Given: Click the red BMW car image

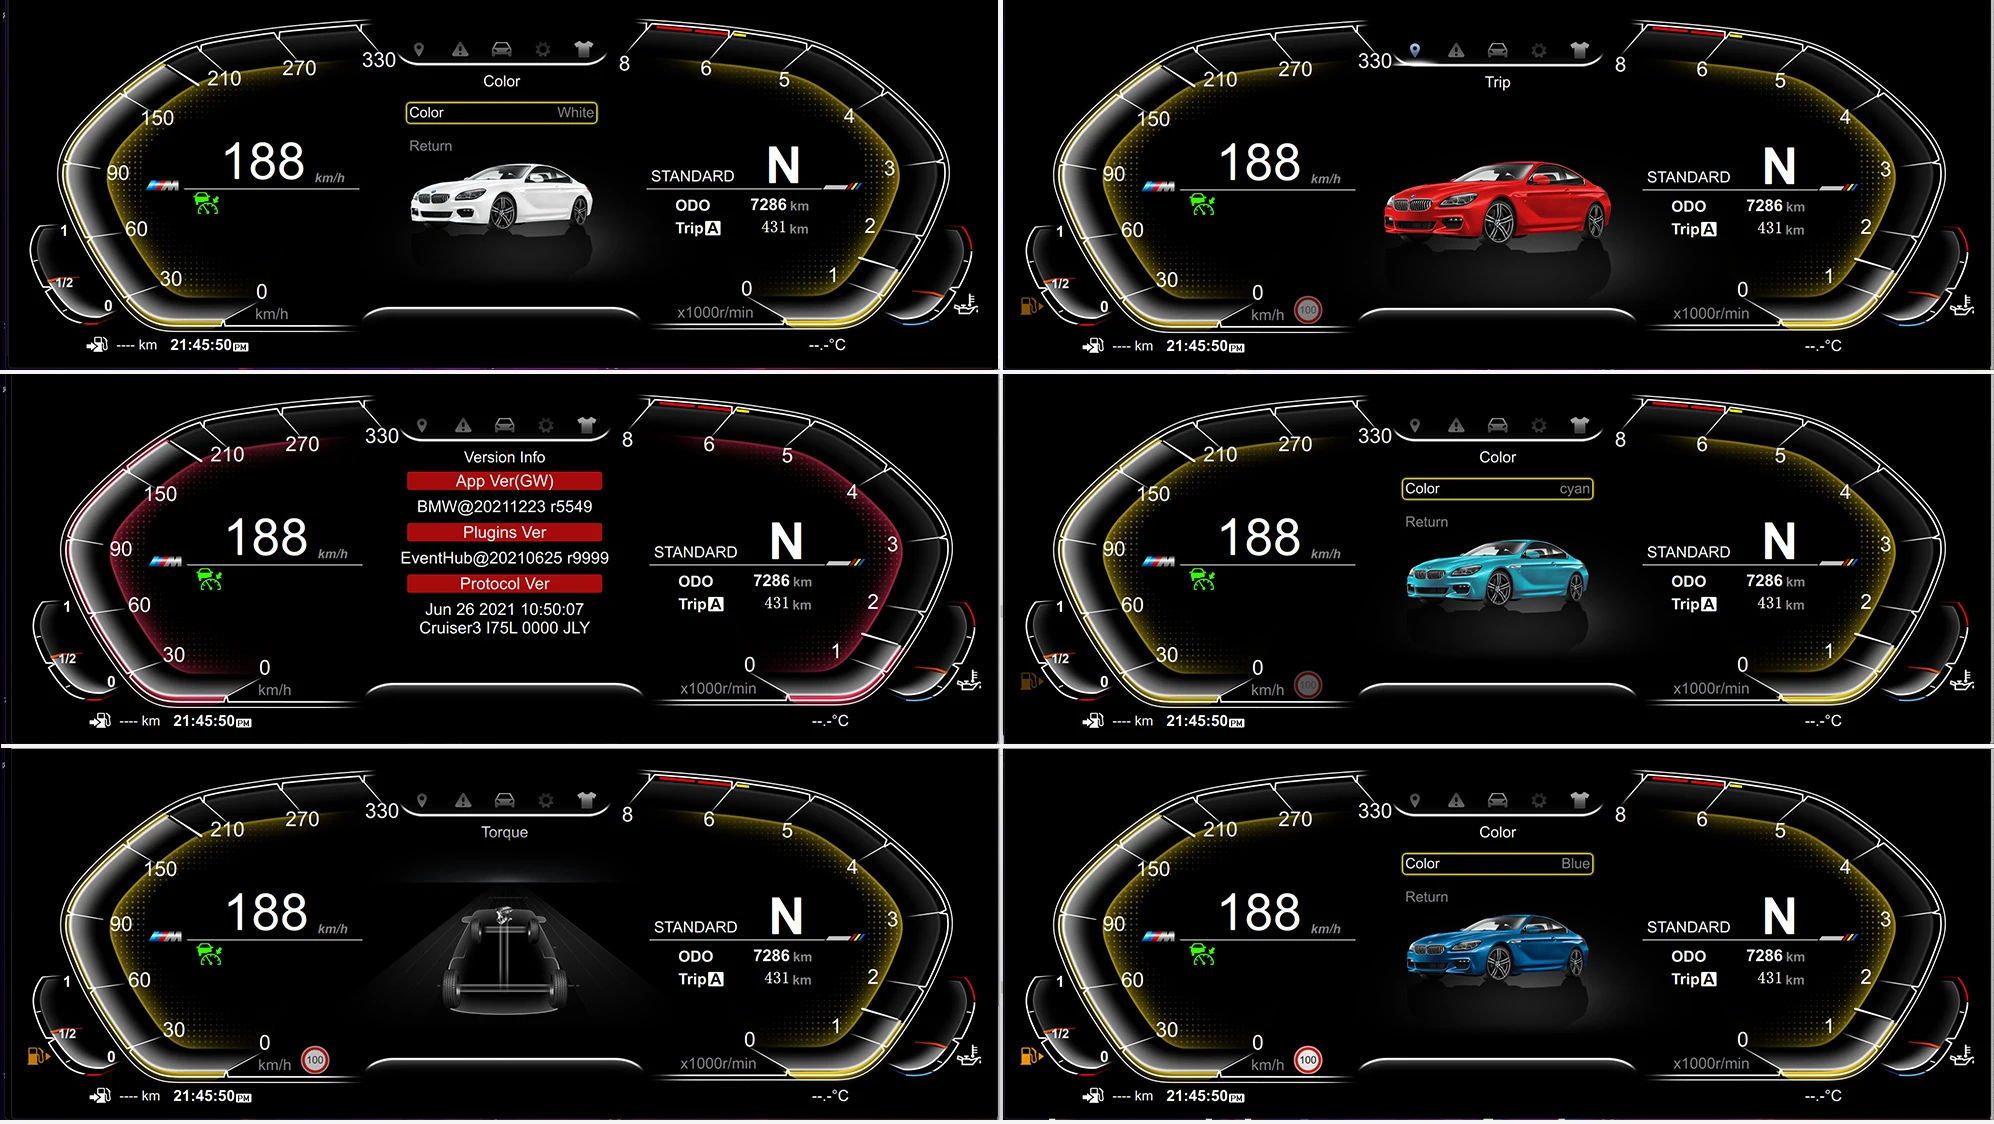Looking at the screenshot, I should click(x=1497, y=202).
